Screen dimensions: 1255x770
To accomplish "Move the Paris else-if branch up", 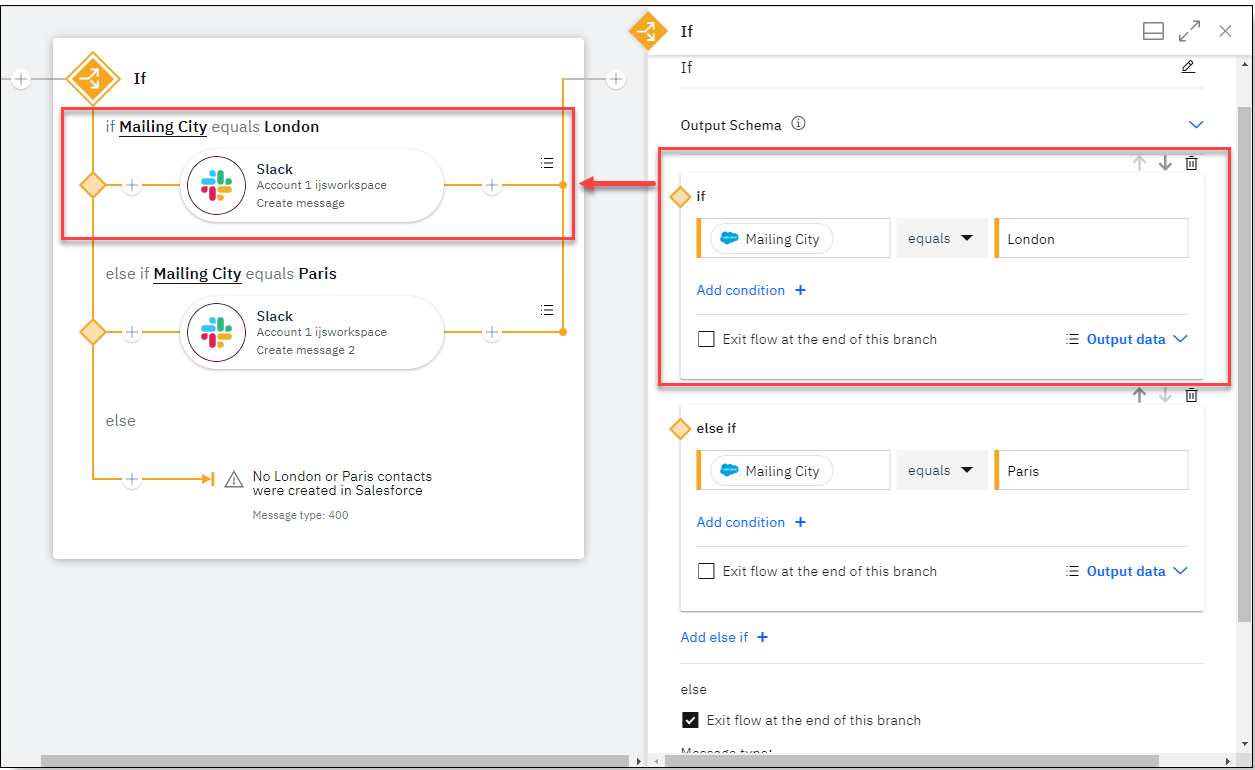I will 1139,395.
